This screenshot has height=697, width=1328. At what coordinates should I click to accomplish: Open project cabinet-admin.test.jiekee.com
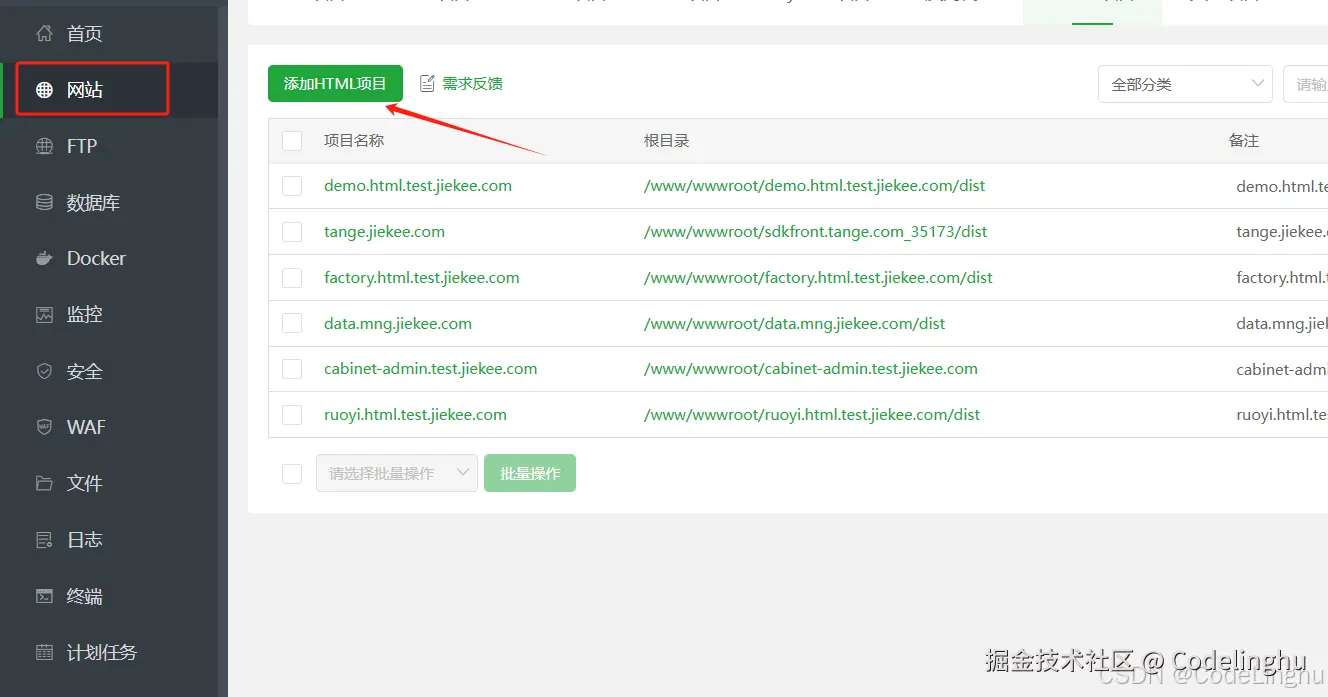tap(431, 369)
